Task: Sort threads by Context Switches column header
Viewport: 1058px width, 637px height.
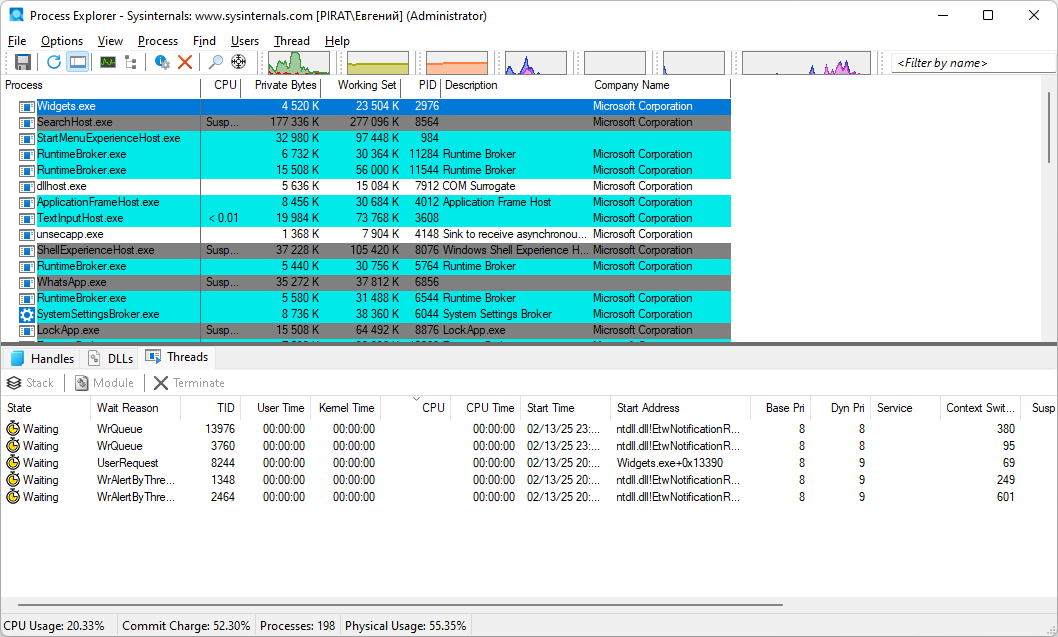Action: (980, 408)
